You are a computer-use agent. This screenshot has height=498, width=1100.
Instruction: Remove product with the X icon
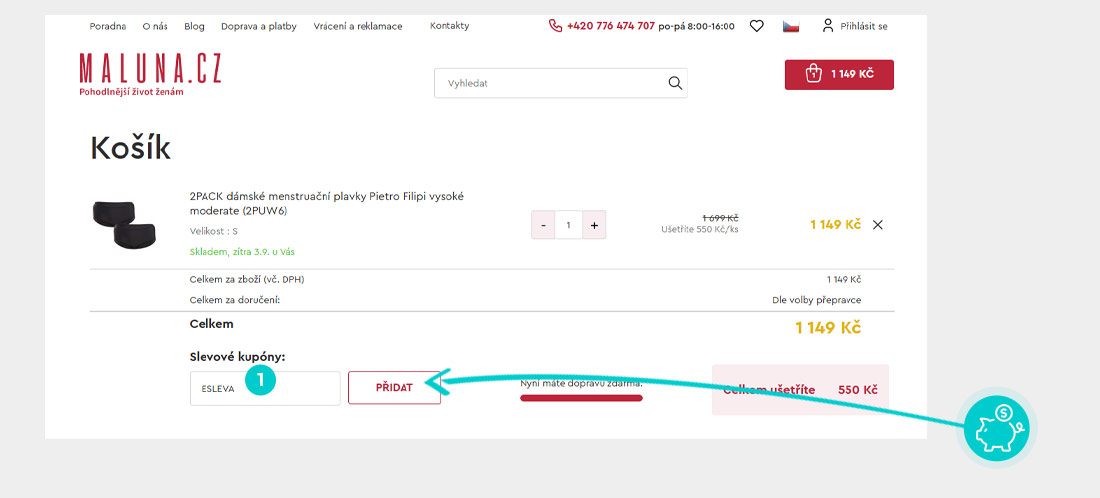point(878,225)
